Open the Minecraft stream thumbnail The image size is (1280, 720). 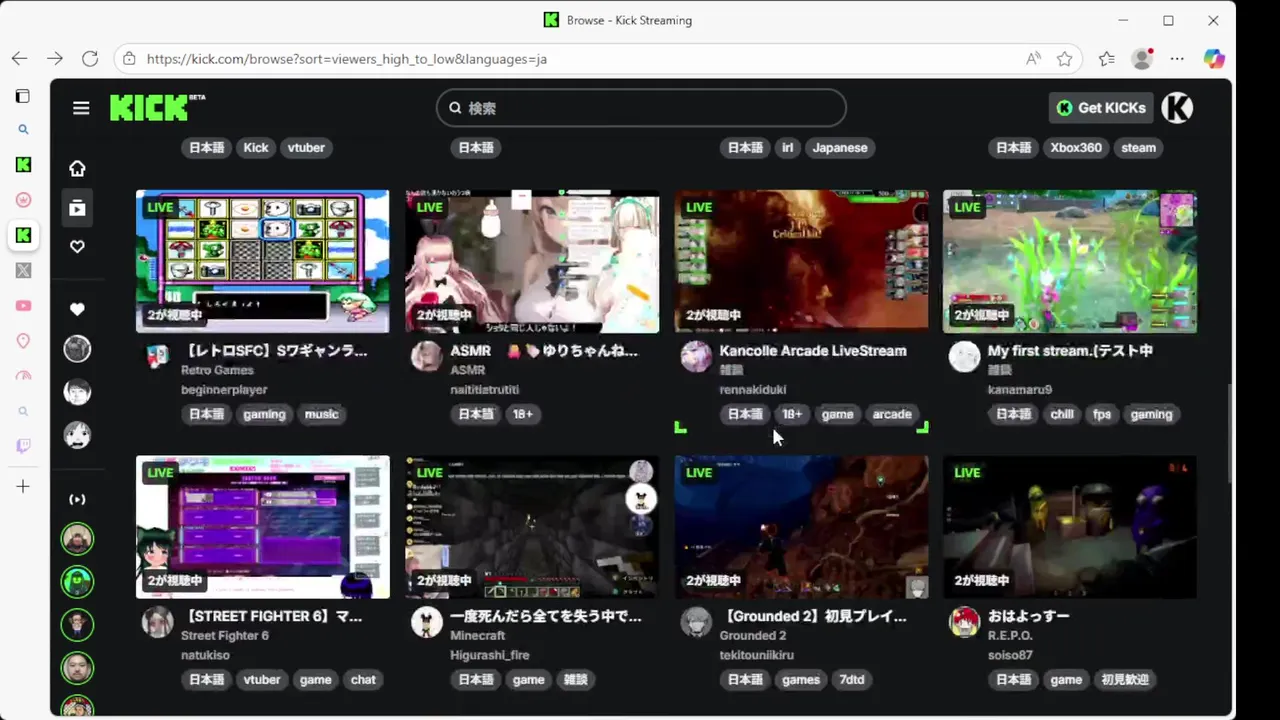(x=532, y=527)
